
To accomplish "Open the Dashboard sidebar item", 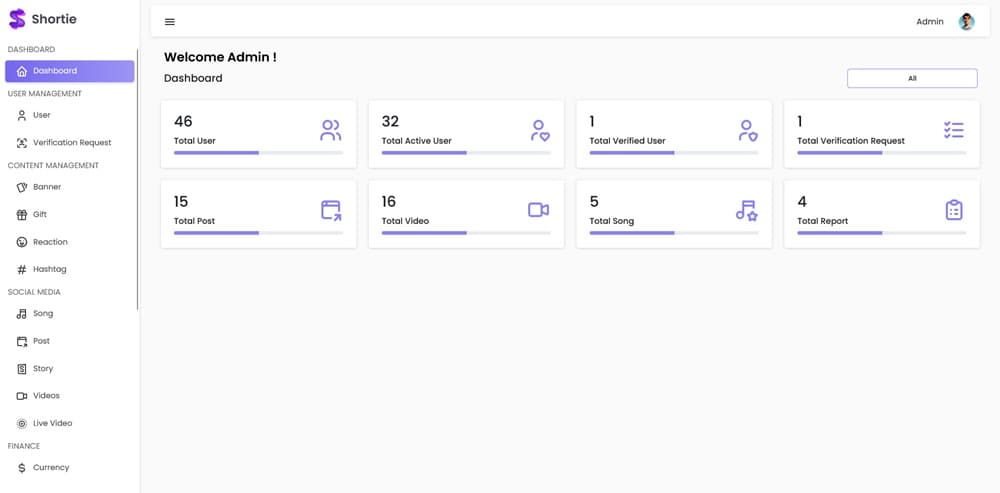I will (x=69, y=71).
